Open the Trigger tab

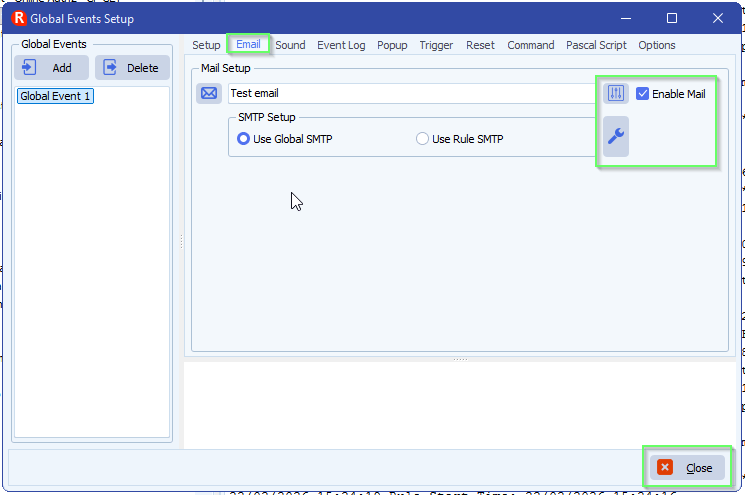436,45
